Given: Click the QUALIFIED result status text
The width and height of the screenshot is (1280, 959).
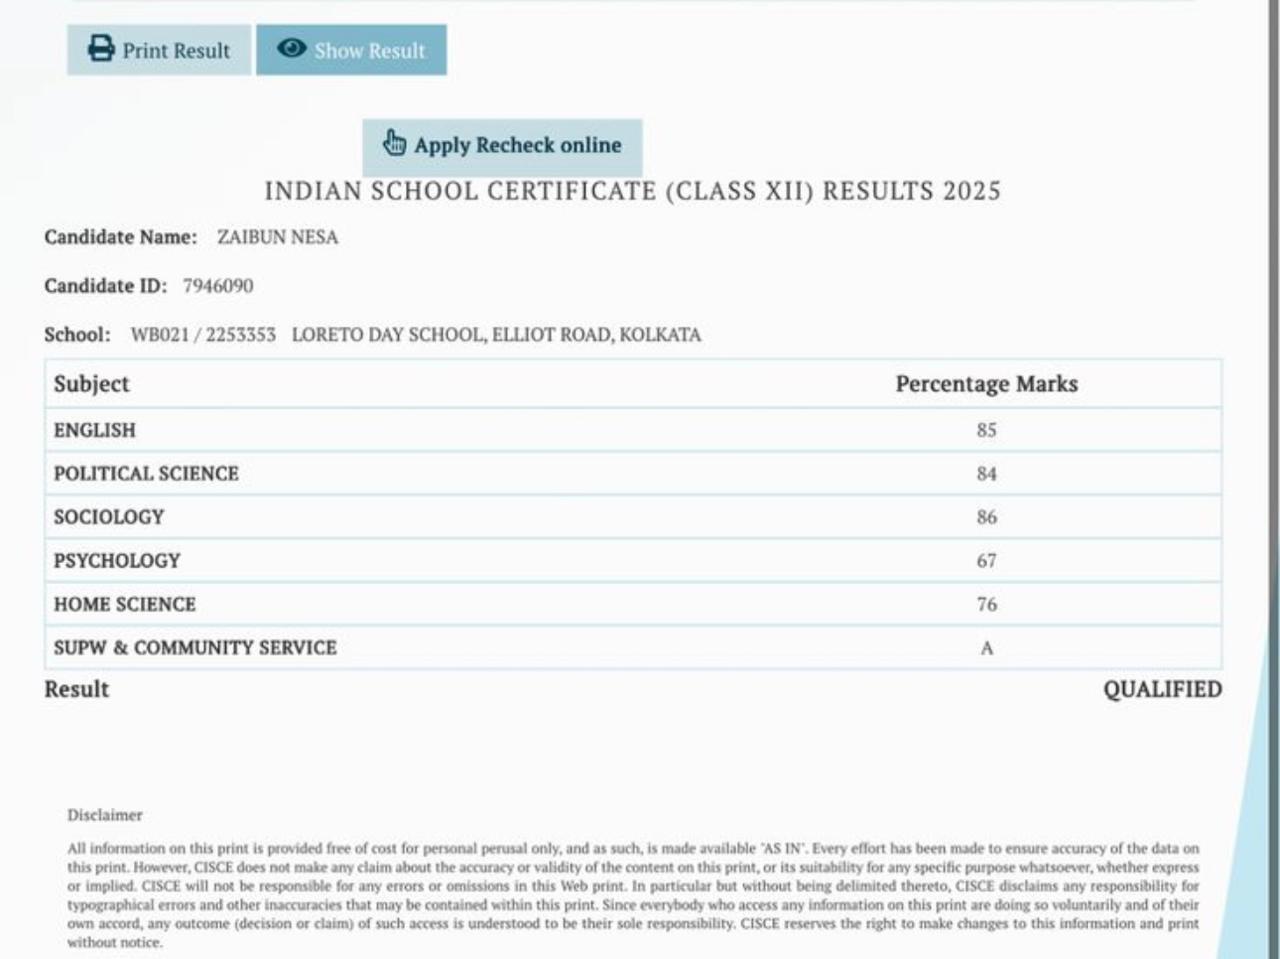Looking at the screenshot, I should (x=1161, y=689).
